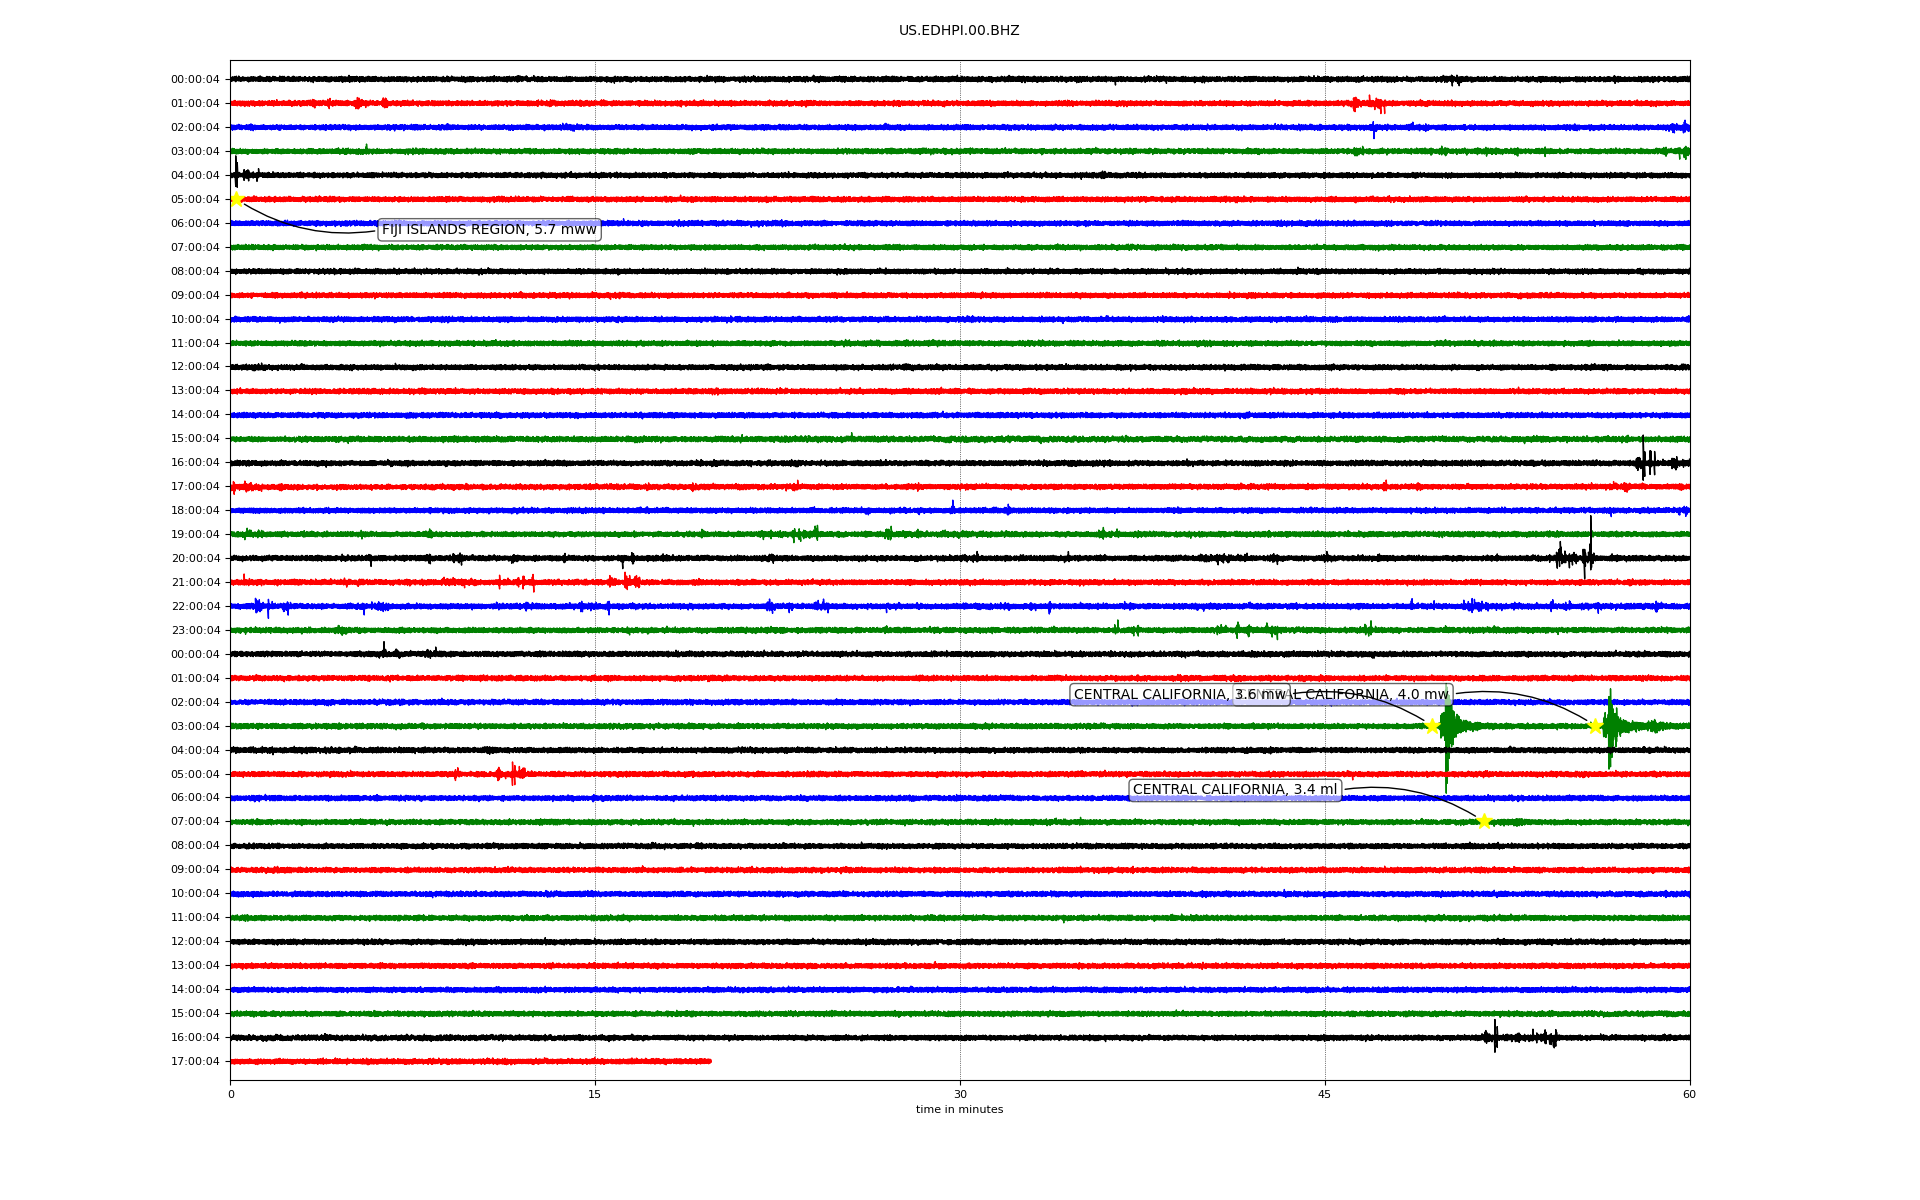
Task: Click the 23:00:04 trace time label
Action: pos(195,631)
